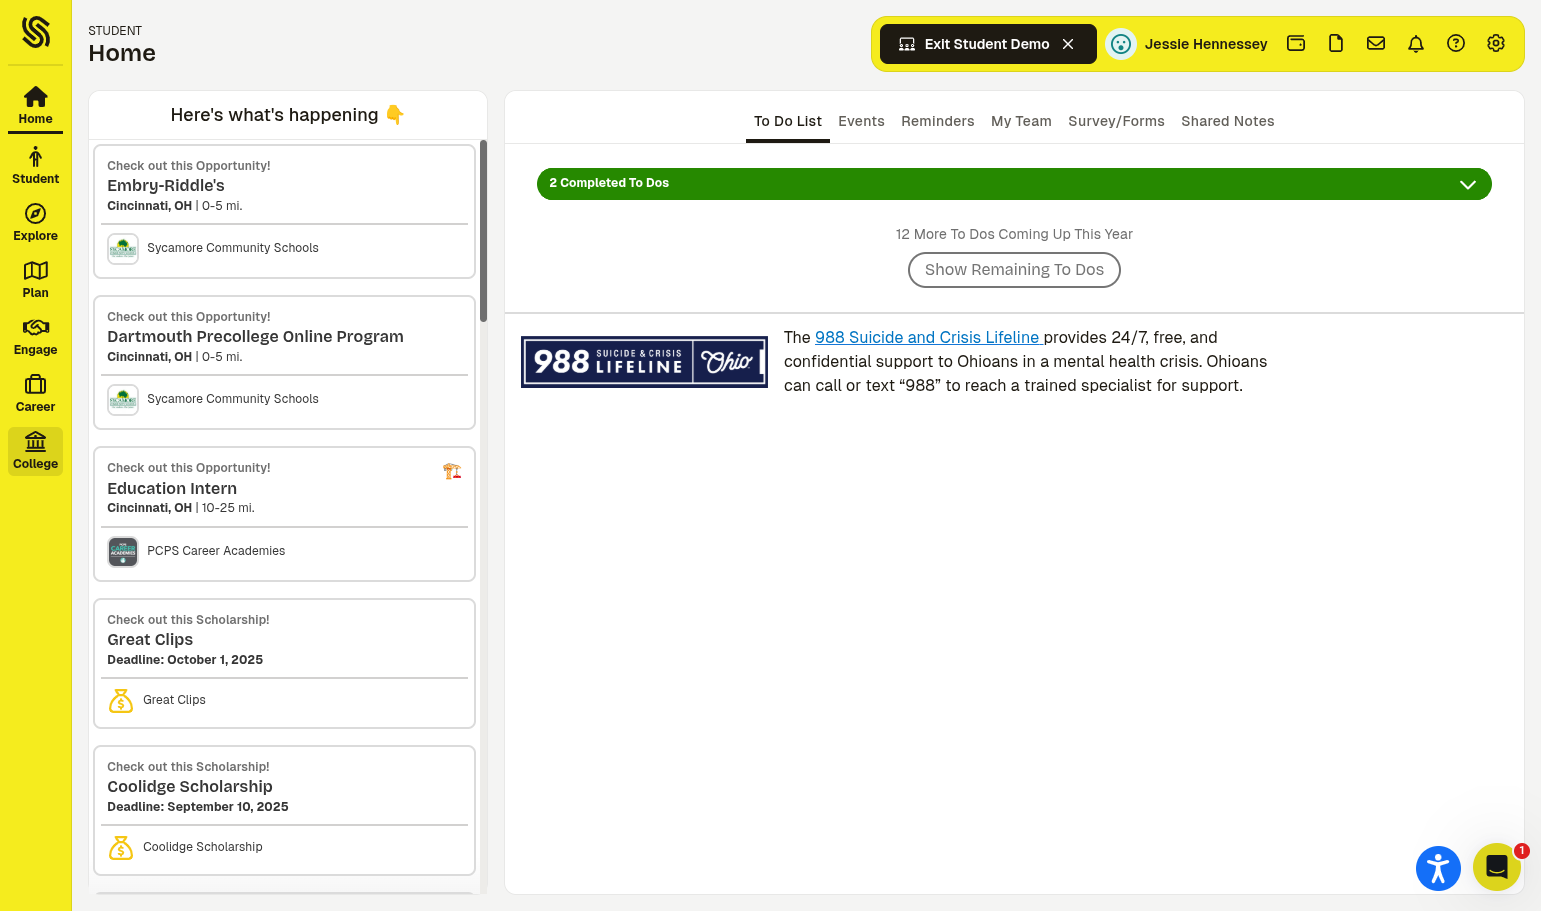
Task: Open the wallet icon in header
Action: pos(1296,43)
